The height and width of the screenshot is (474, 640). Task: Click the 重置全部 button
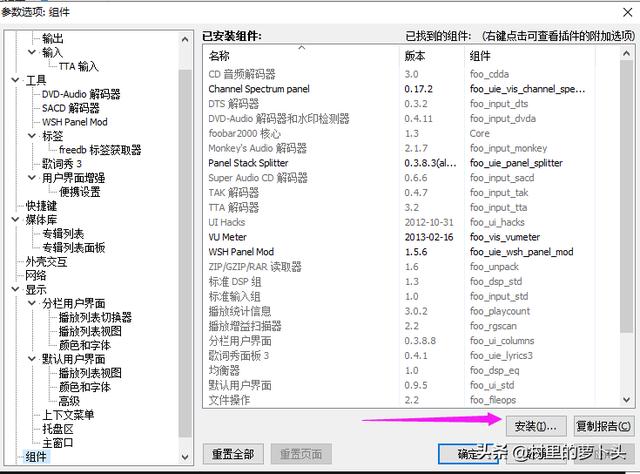(x=233, y=454)
